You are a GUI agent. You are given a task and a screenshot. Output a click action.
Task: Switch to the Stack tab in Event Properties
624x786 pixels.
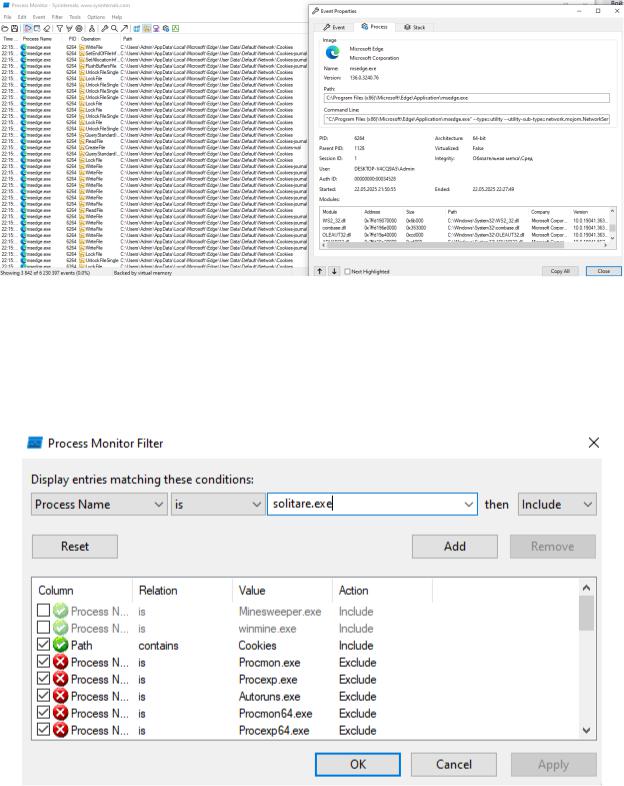coord(414,27)
